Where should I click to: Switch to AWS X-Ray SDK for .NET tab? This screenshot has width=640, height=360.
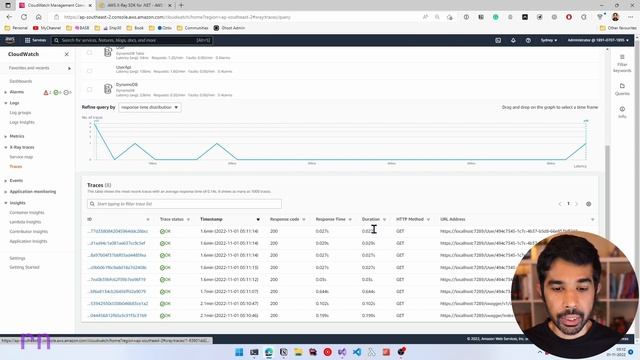[135, 5]
